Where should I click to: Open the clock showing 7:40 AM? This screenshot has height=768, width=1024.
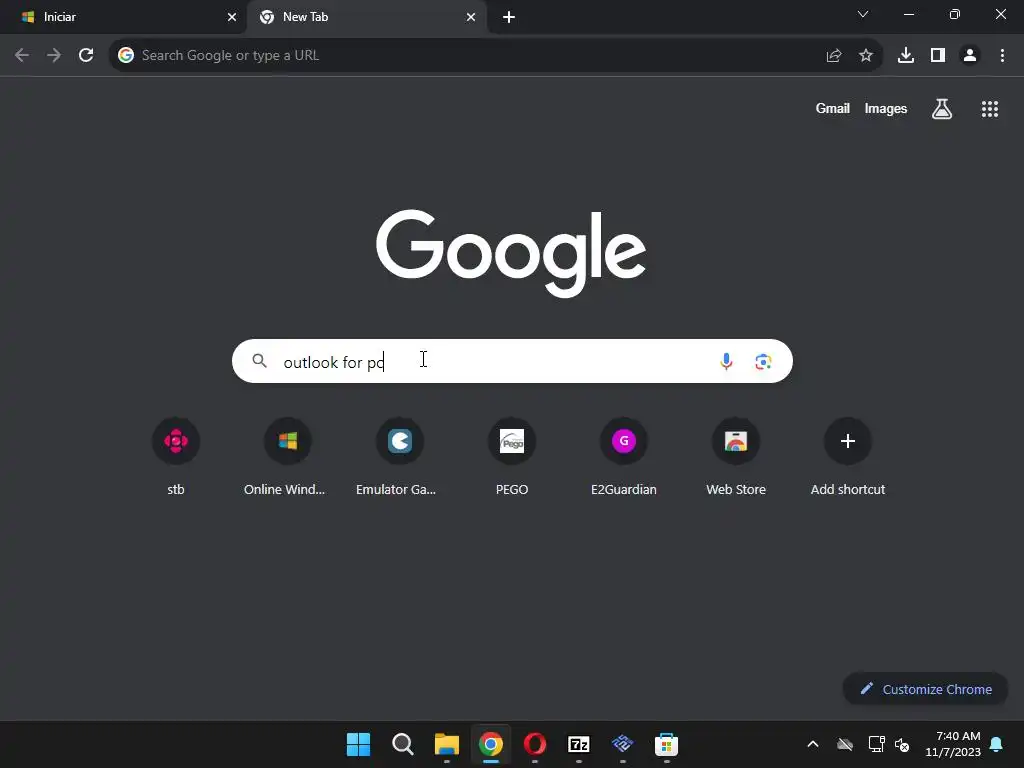coord(953,744)
